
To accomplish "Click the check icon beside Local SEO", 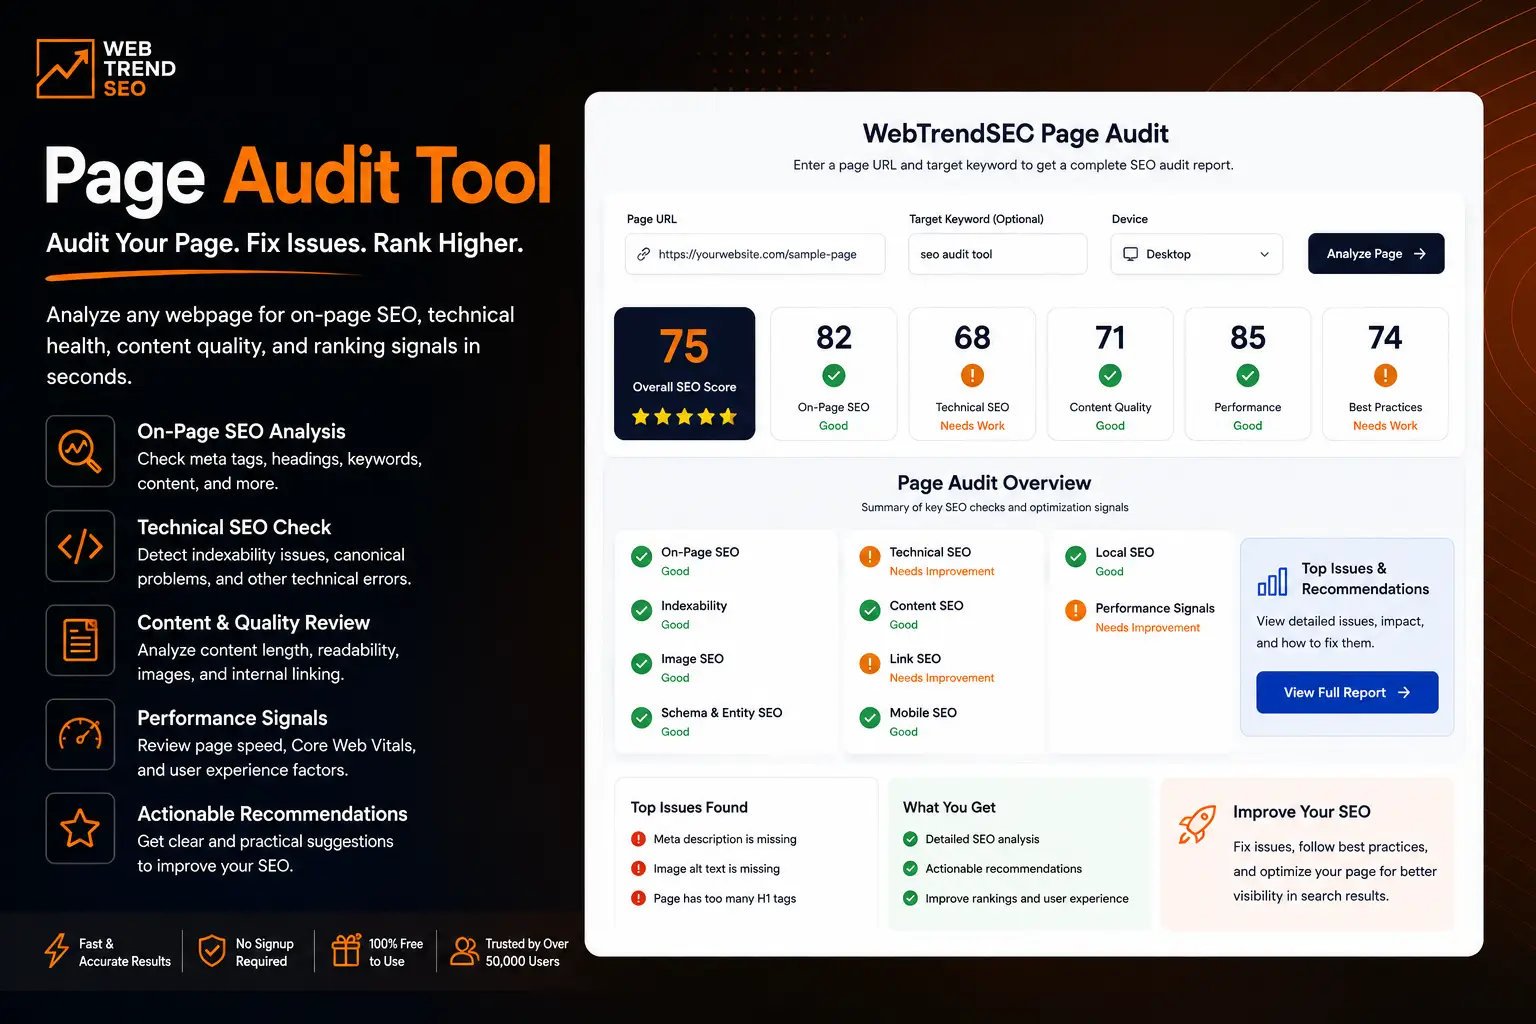I will (x=1076, y=557).
